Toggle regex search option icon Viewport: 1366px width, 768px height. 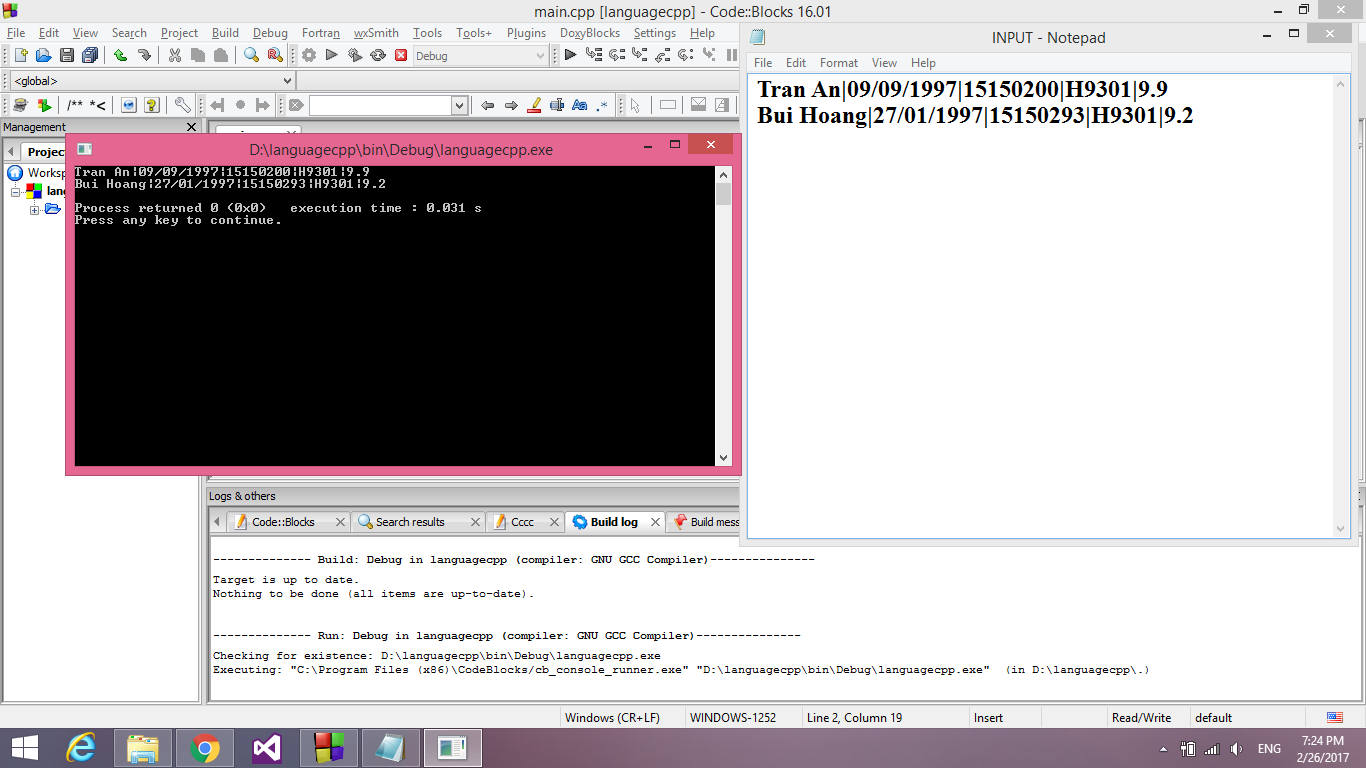click(x=603, y=105)
